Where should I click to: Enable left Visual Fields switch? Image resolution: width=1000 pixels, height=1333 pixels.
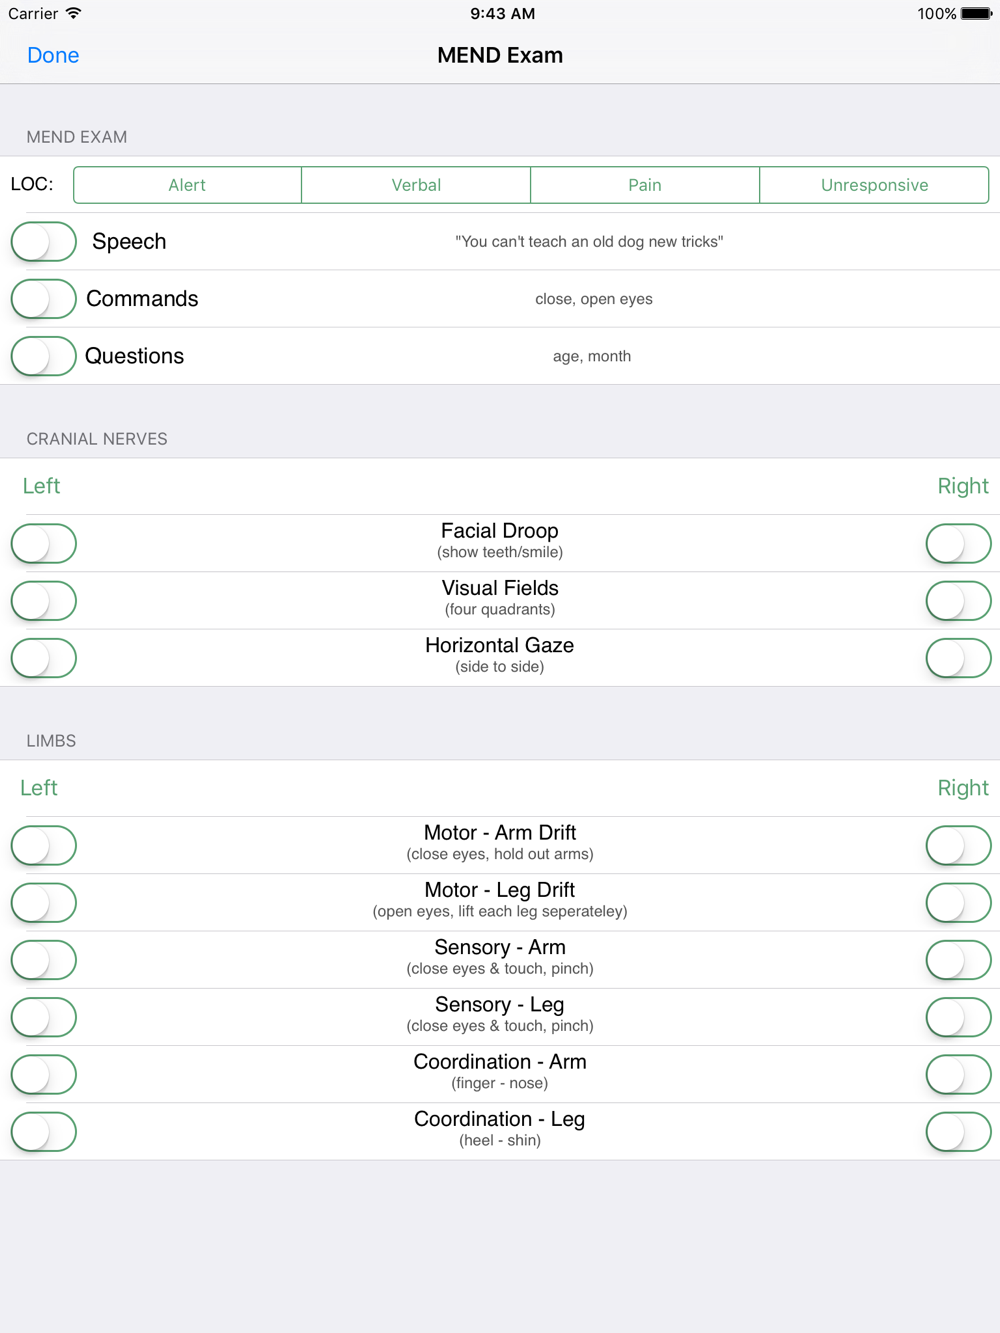[x=44, y=601]
